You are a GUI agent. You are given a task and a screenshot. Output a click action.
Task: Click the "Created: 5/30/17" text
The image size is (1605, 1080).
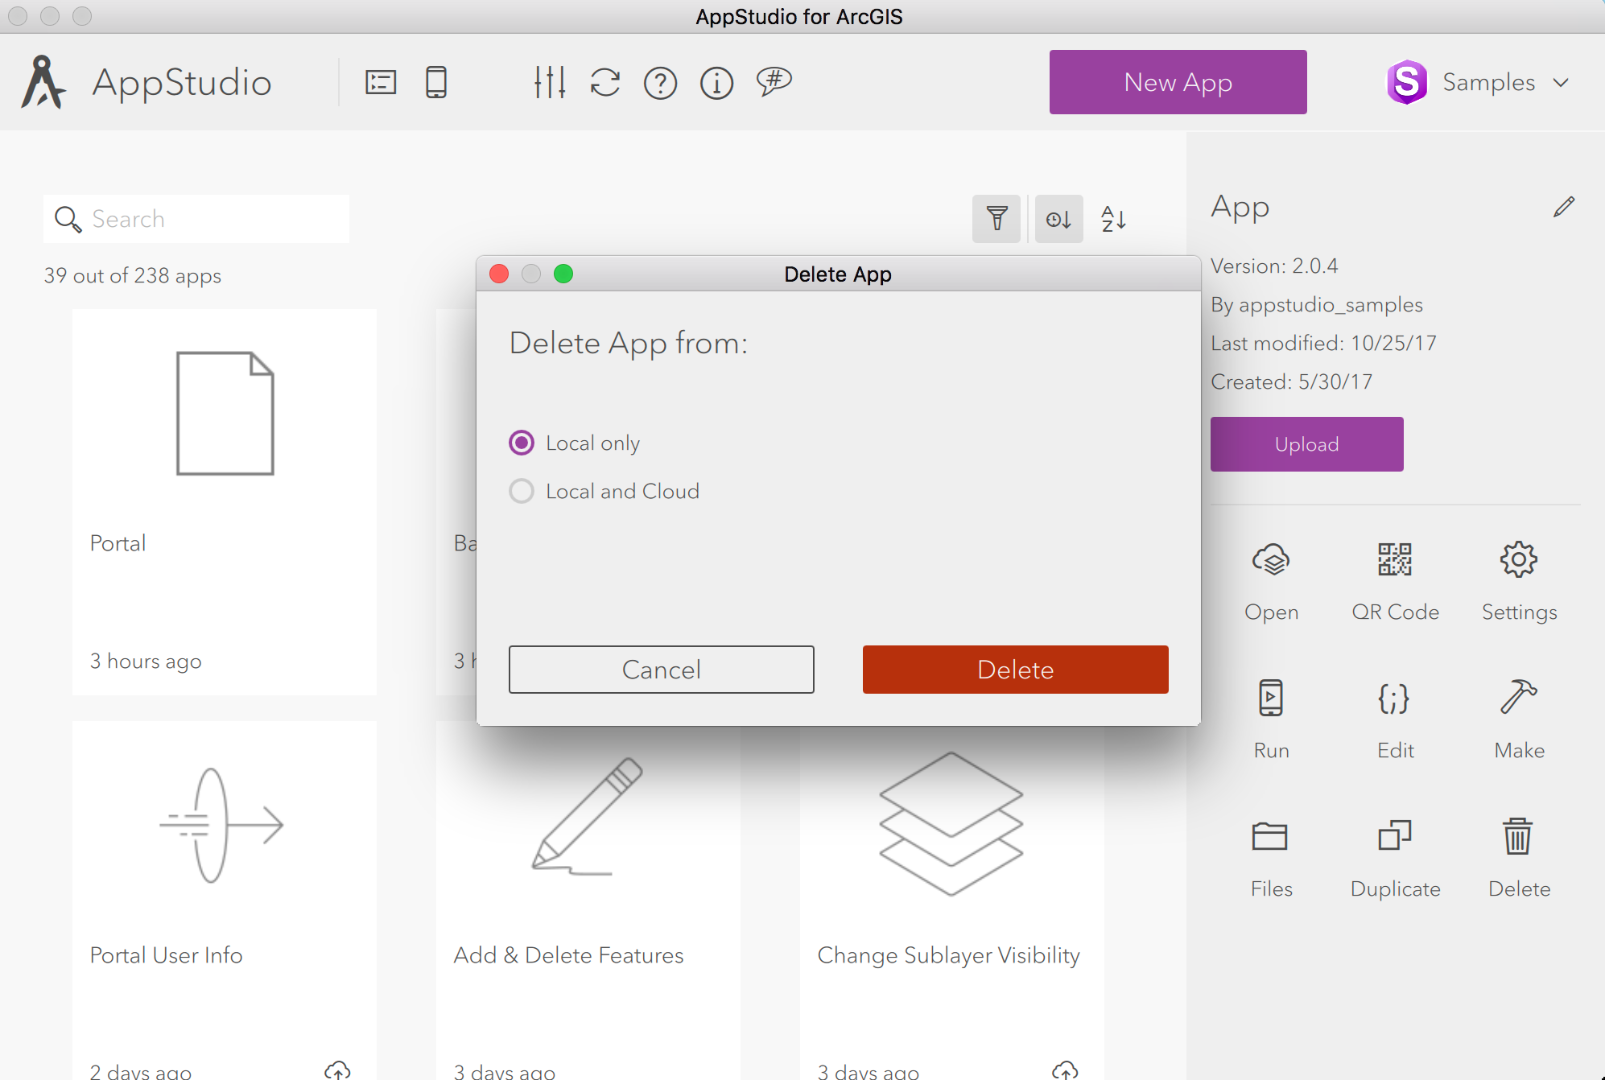click(1292, 382)
